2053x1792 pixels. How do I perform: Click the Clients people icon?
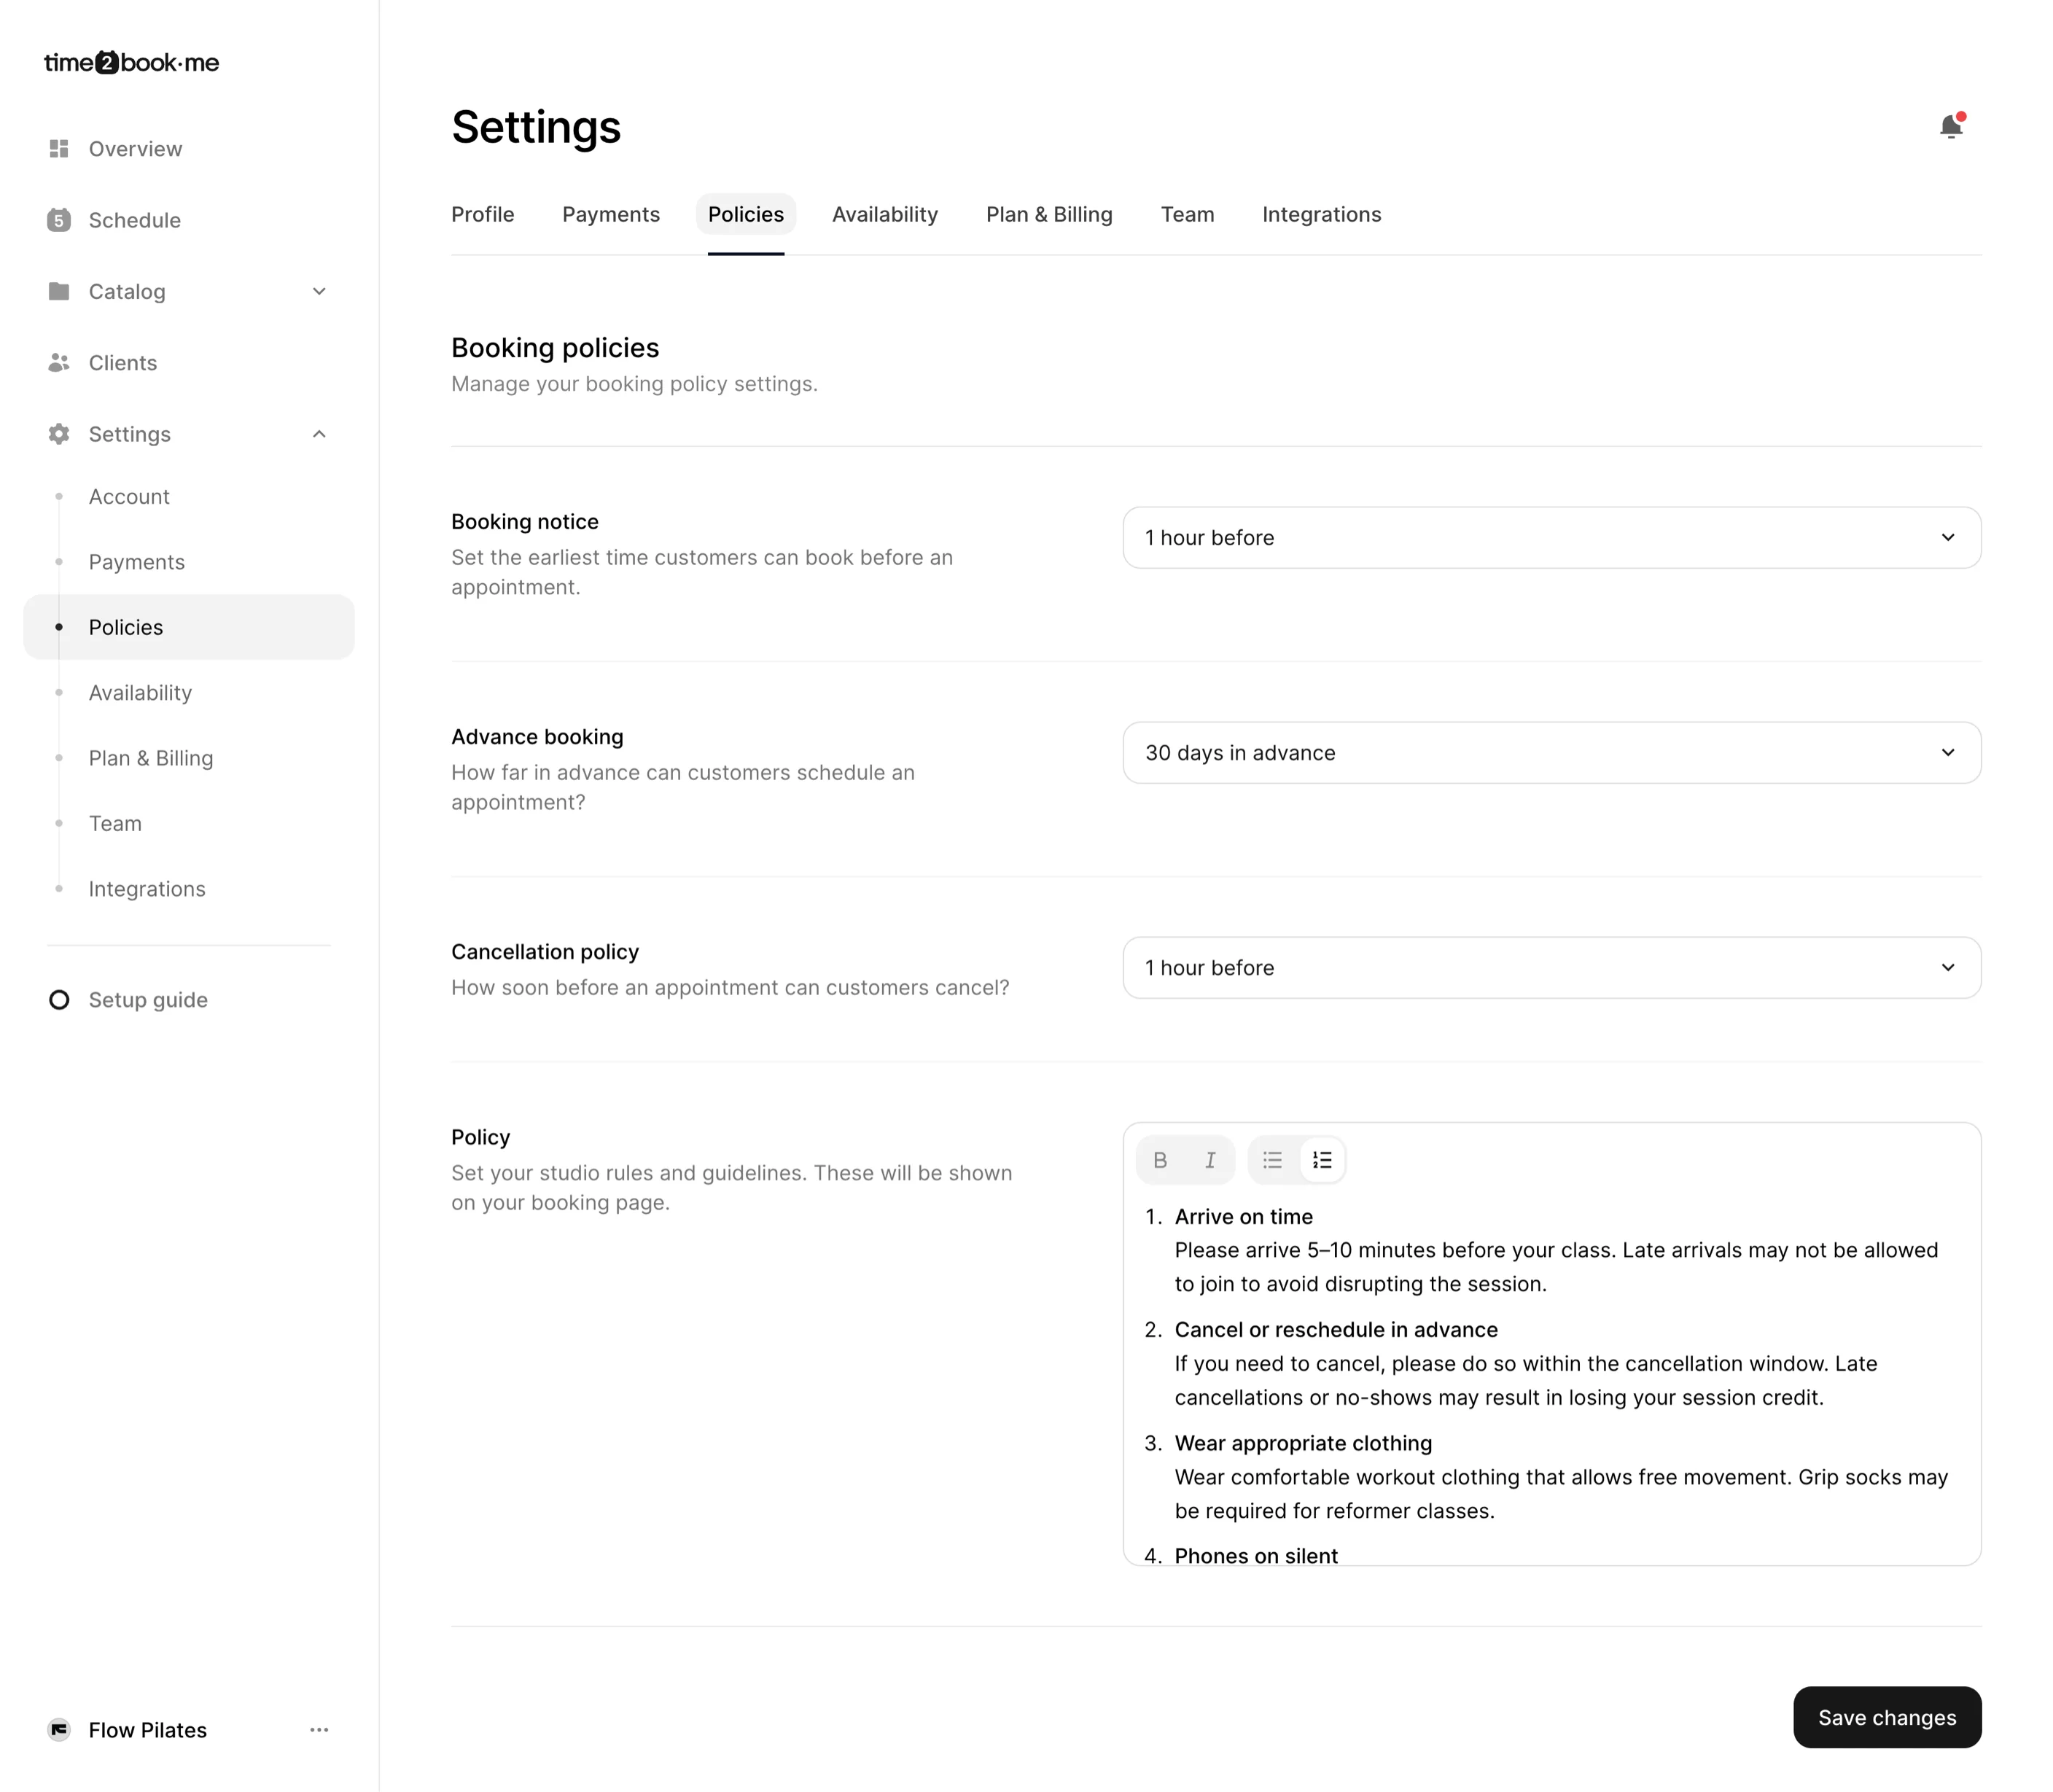59,363
